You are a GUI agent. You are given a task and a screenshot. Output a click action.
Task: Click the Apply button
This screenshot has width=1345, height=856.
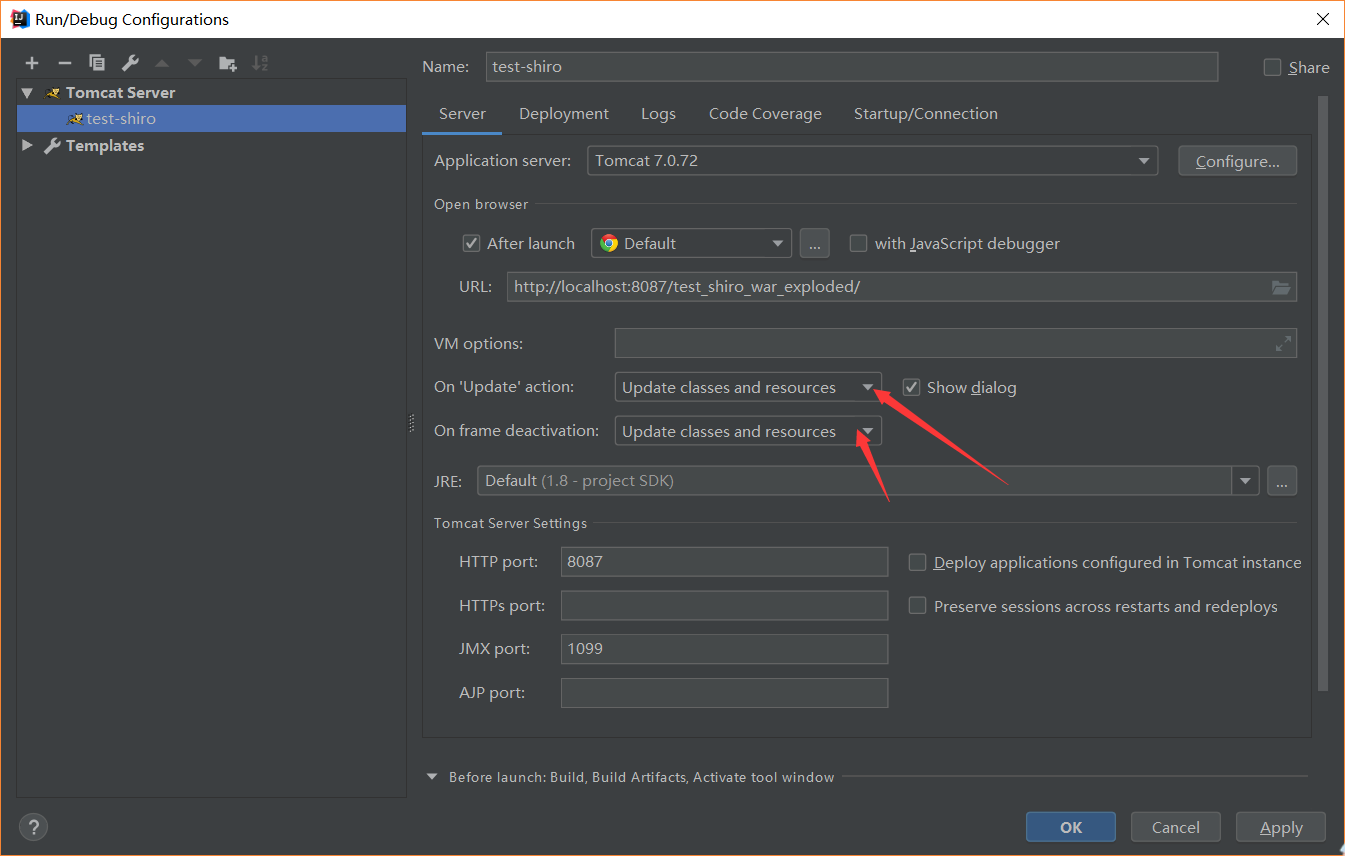1281,827
